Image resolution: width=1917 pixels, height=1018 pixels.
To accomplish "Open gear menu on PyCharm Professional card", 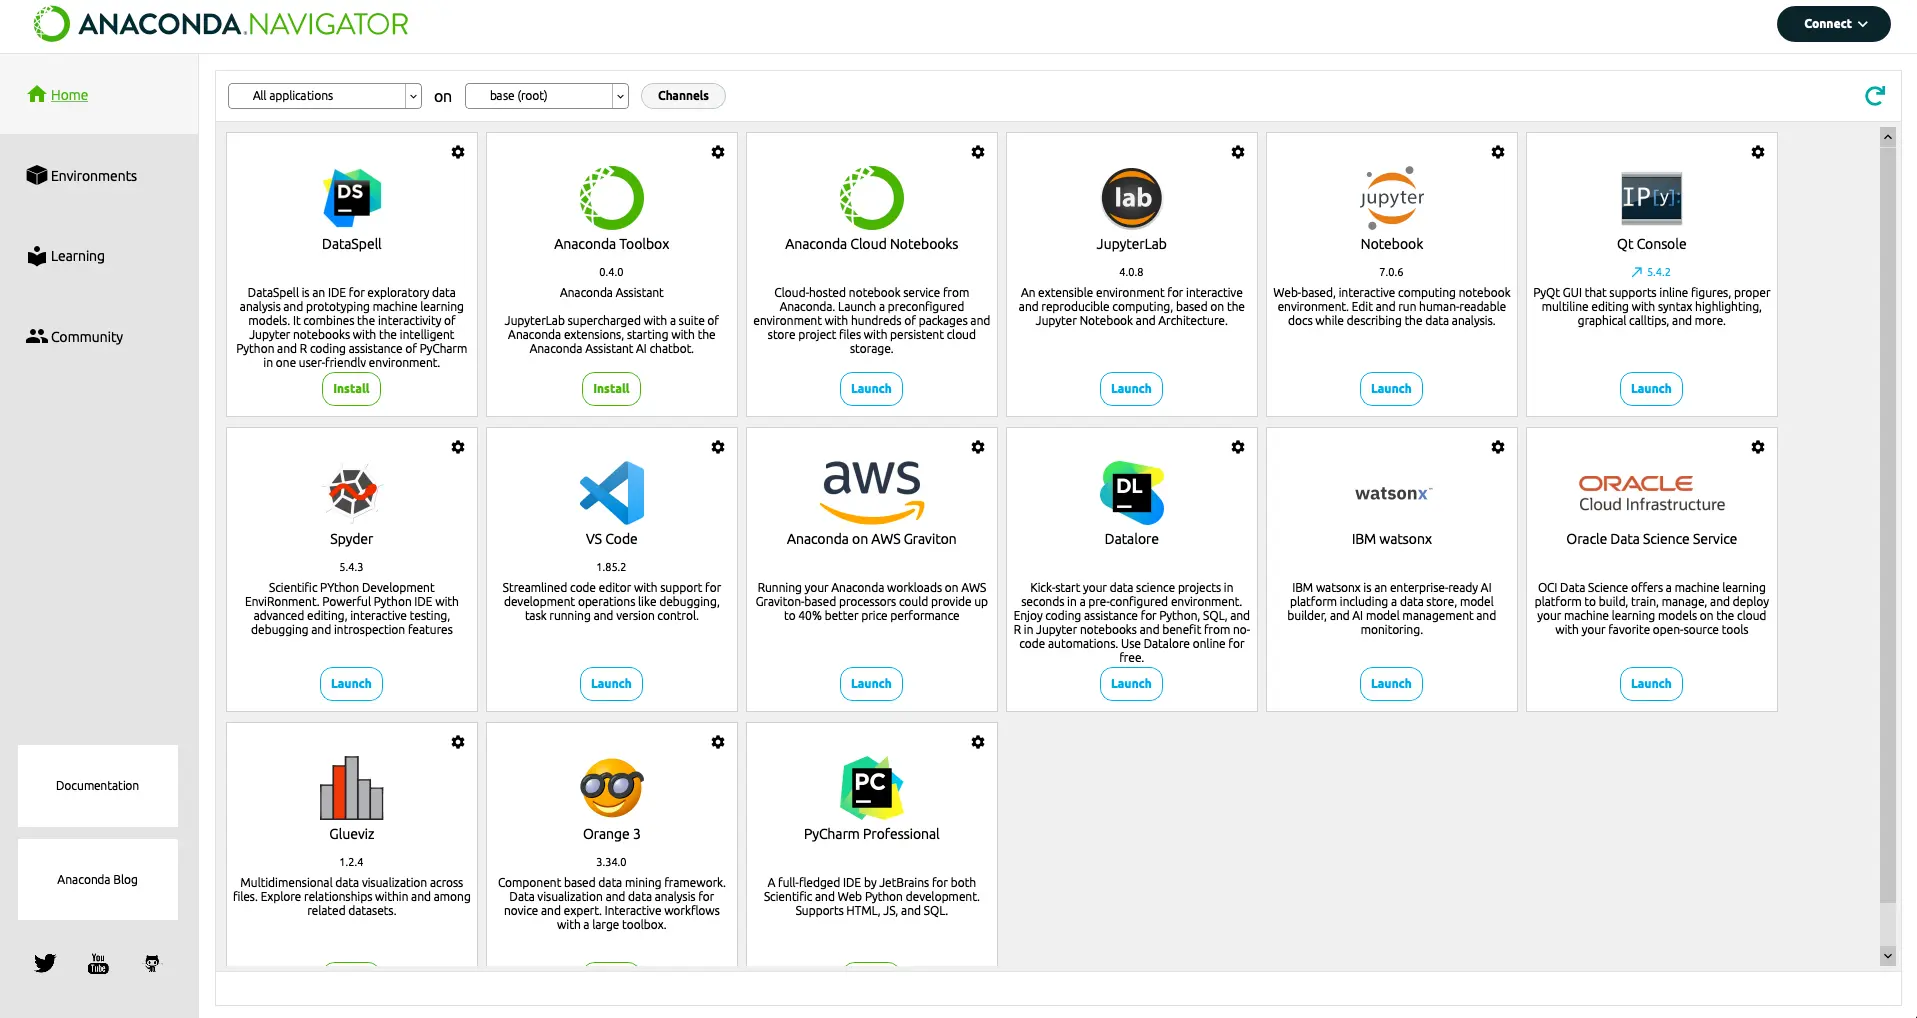I will click(978, 742).
